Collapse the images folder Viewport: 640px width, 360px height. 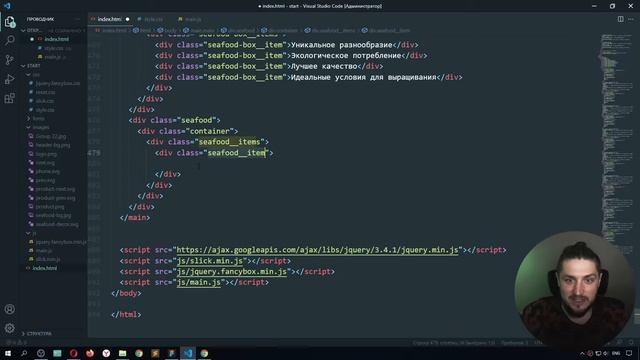29,127
